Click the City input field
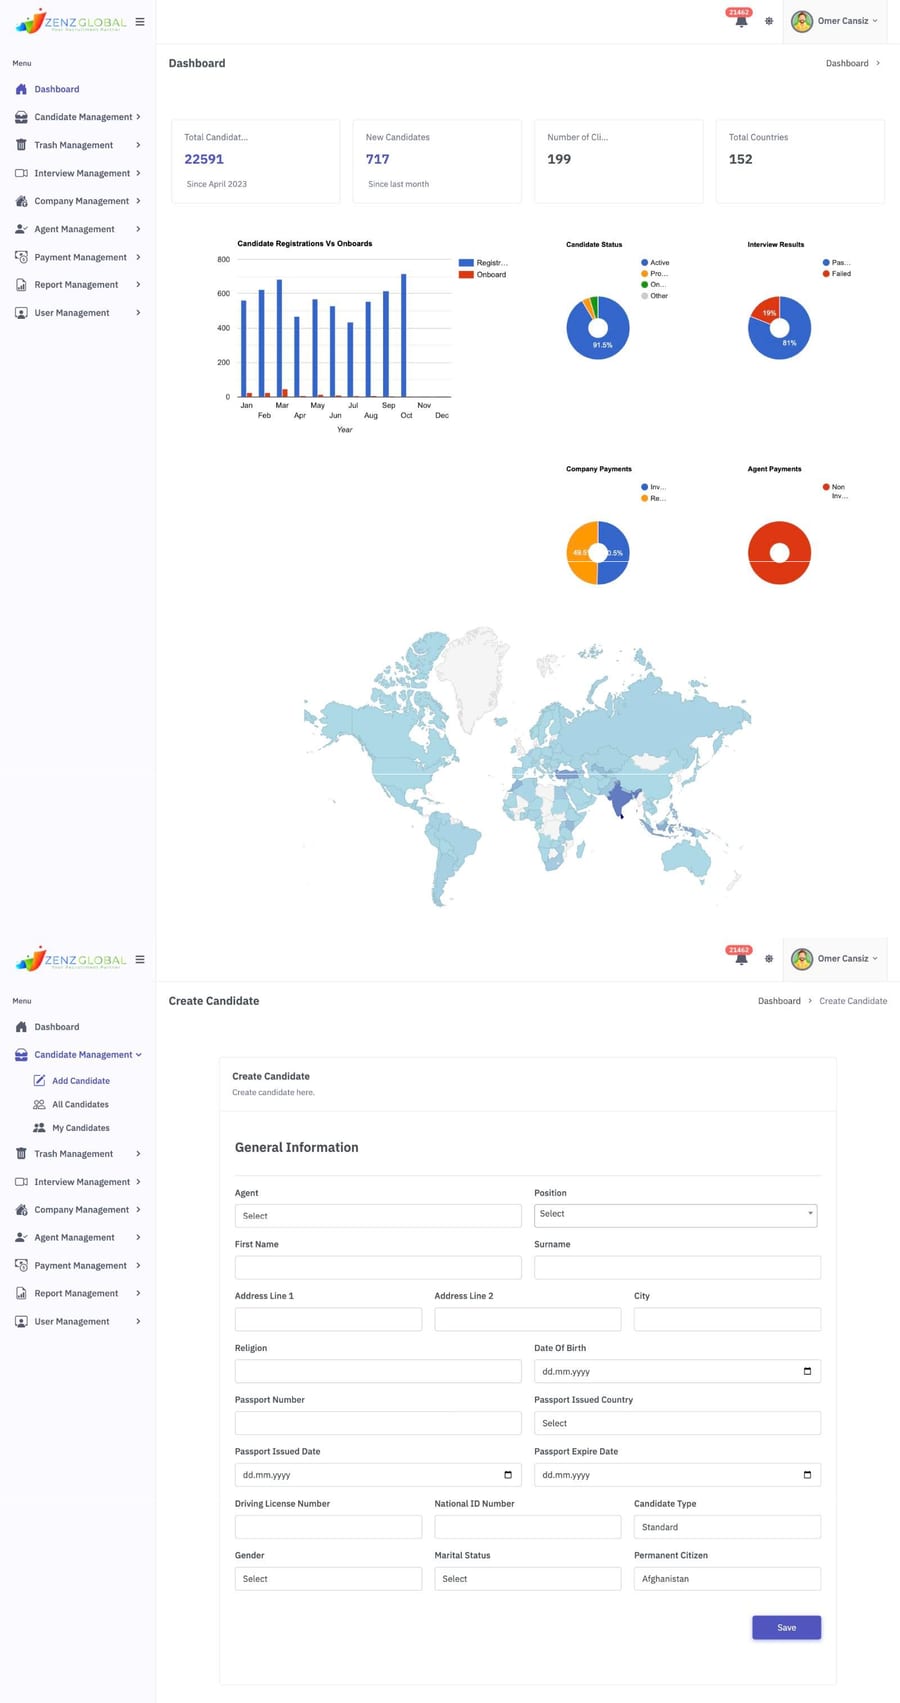900x1703 pixels. pyautogui.click(x=727, y=1319)
